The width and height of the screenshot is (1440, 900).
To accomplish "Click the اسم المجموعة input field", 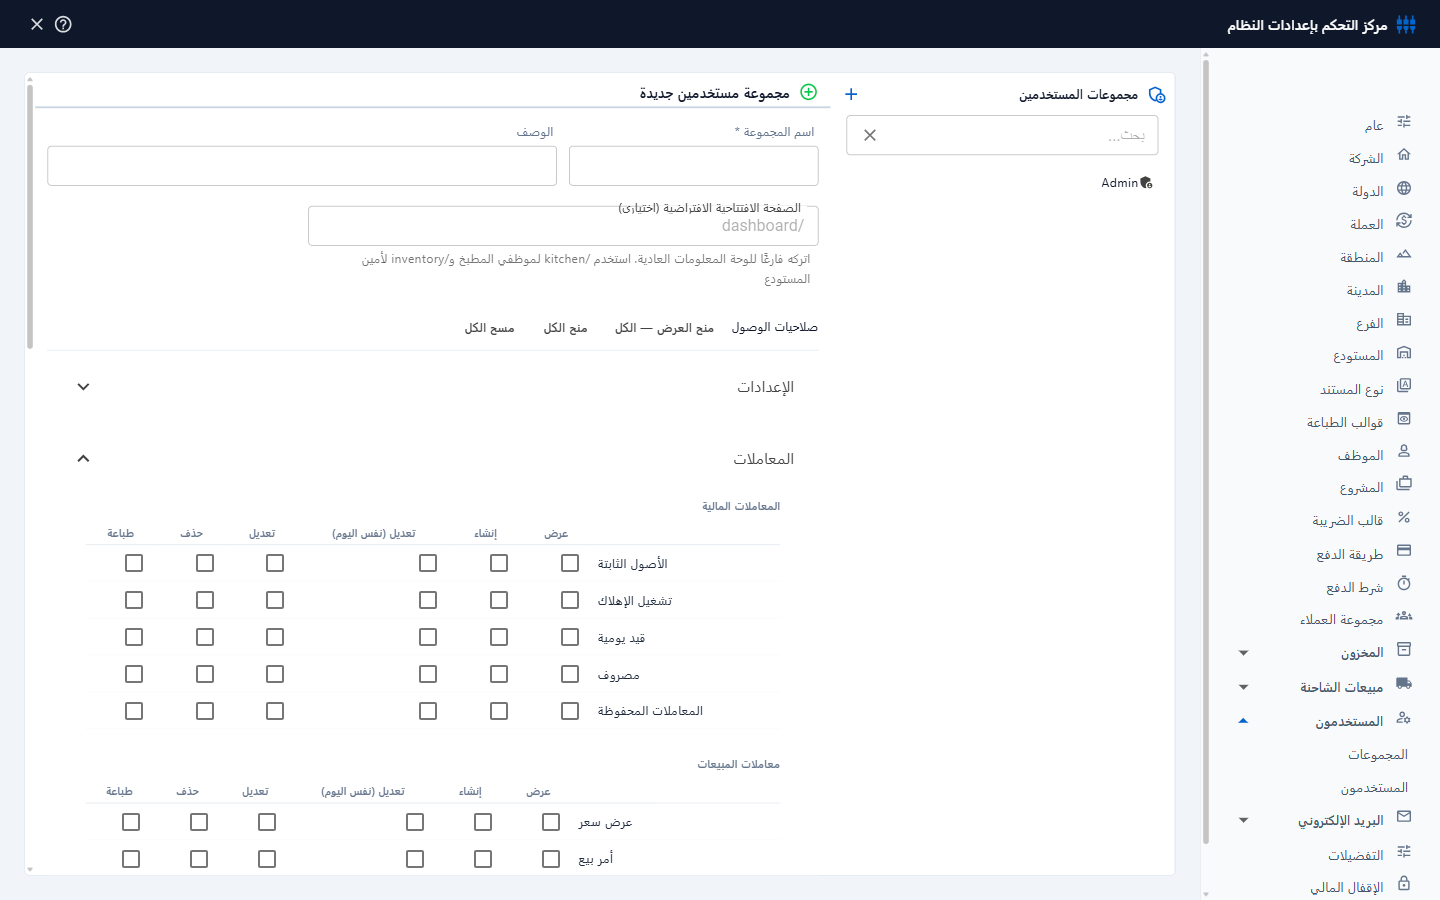I will click(694, 166).
